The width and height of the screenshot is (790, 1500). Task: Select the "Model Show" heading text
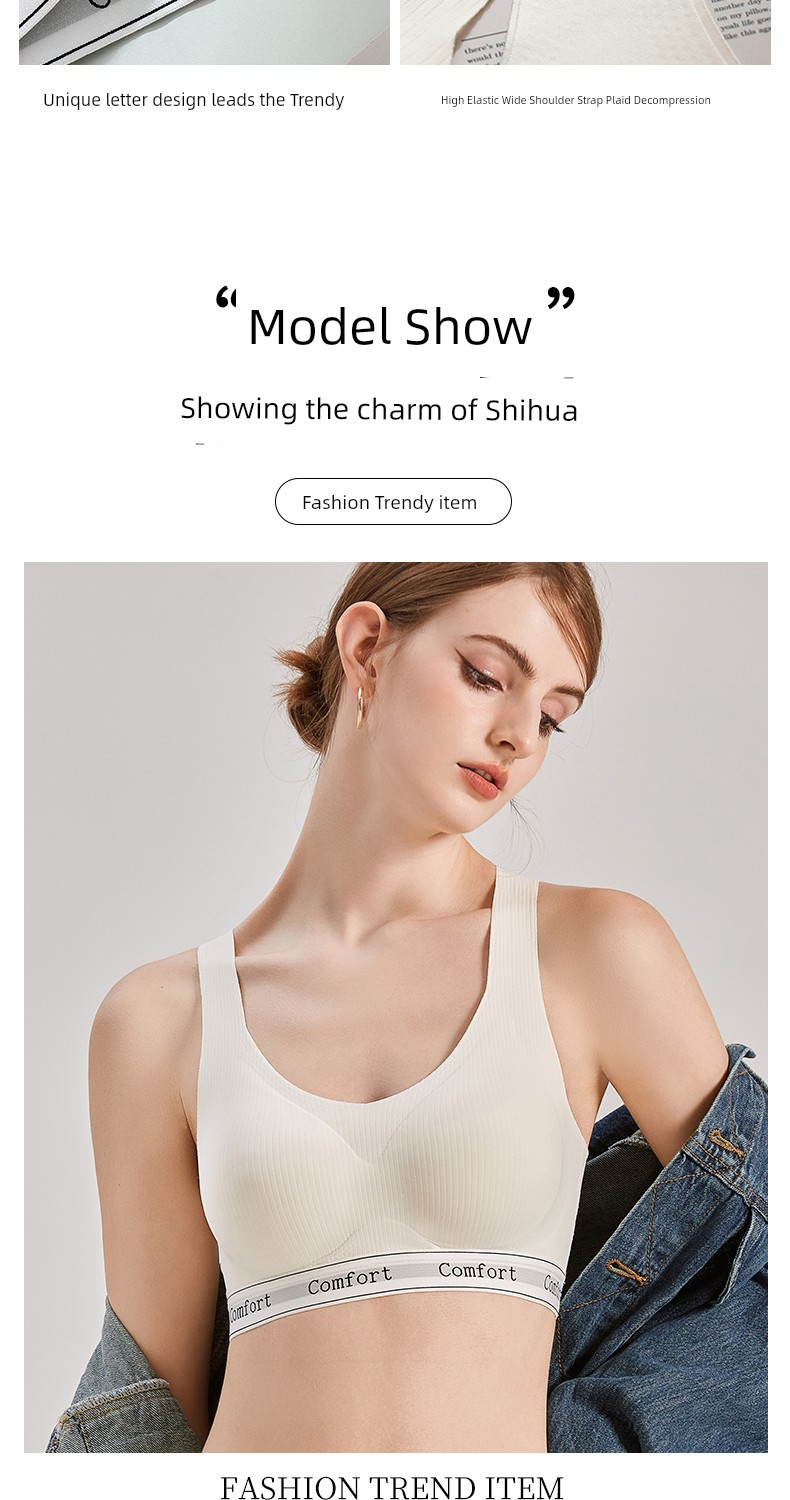tap(390, 327)
